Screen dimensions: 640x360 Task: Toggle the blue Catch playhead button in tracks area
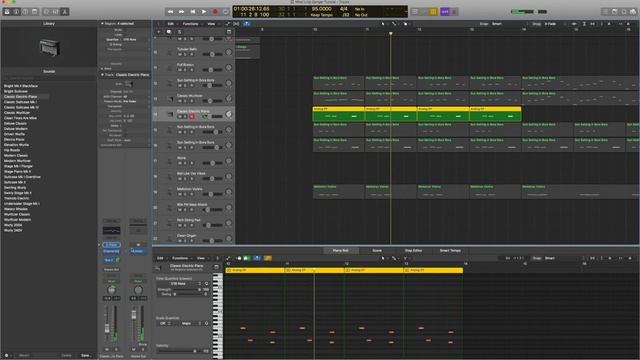pyautogui.click(x=247, y=24)
